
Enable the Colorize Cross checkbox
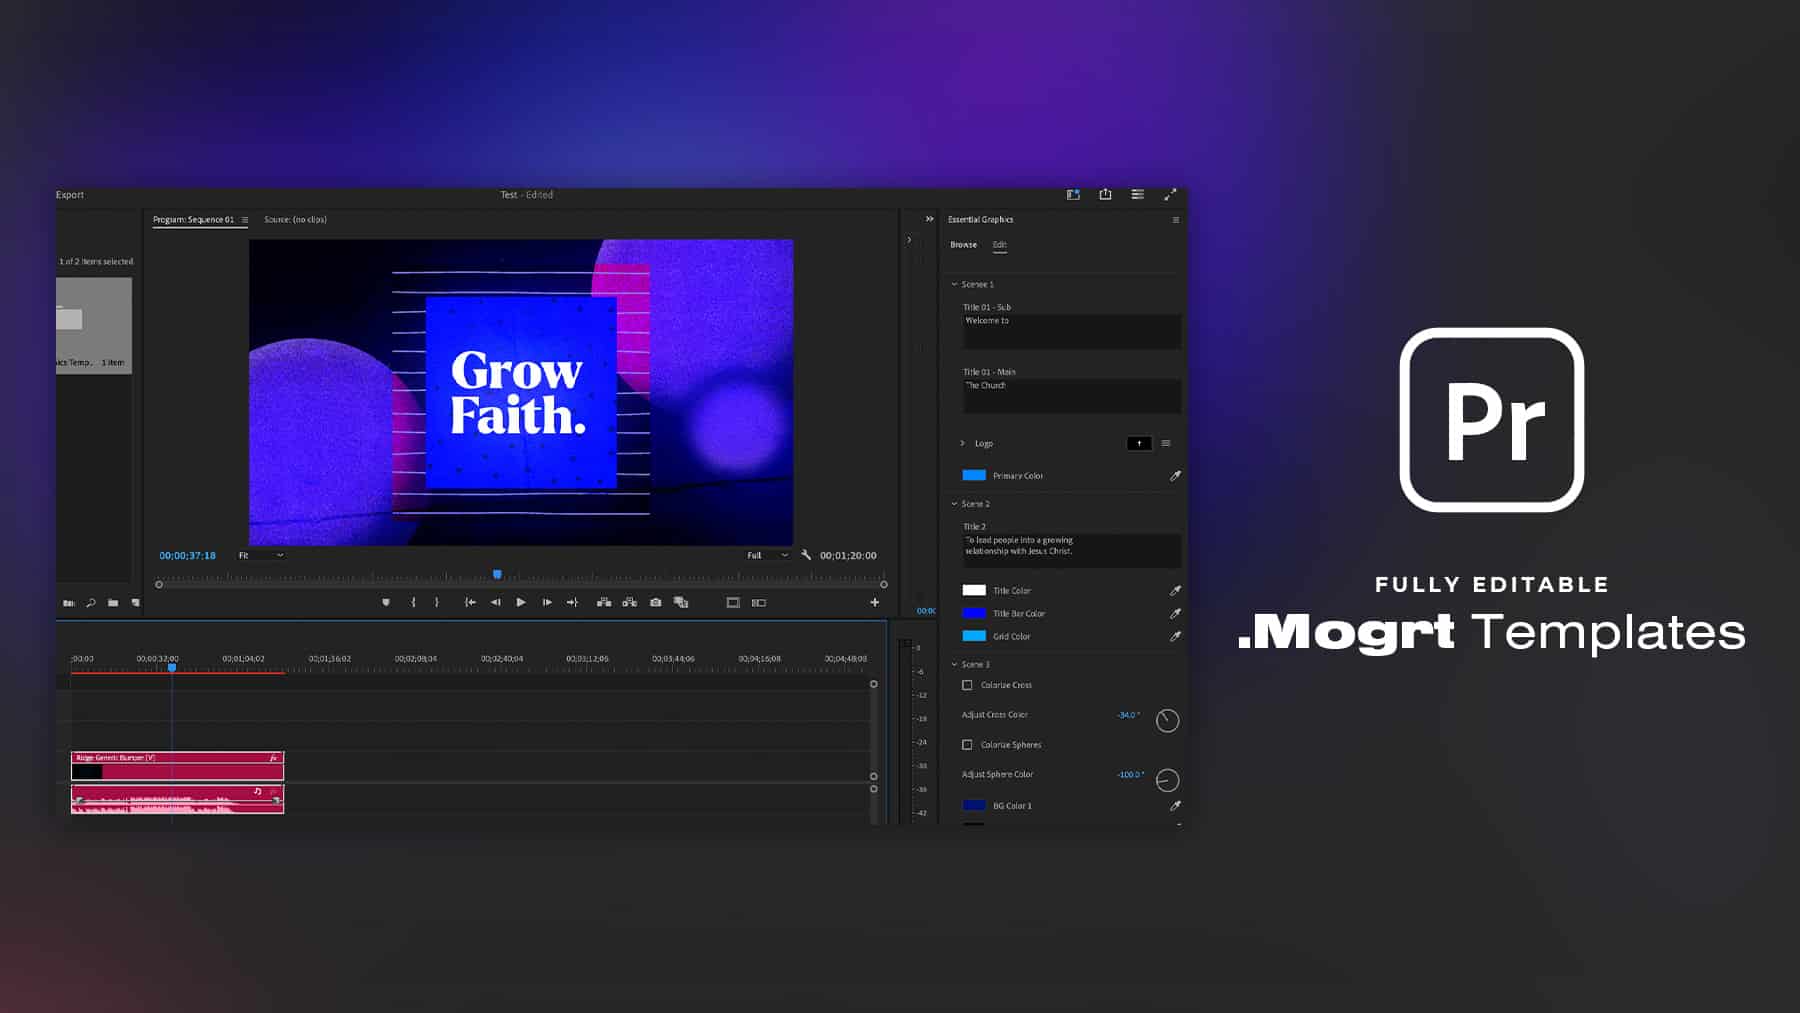[x=967, y=685]
